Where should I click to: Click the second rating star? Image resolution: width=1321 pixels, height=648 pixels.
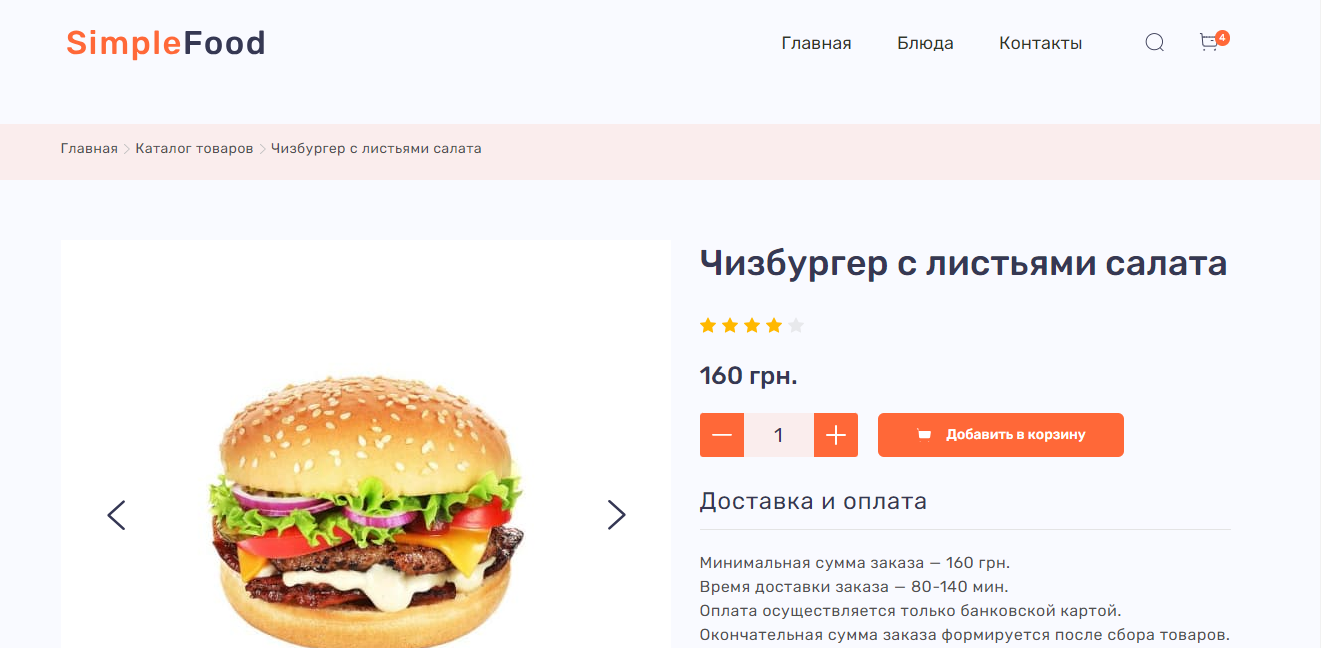point(730,325)
